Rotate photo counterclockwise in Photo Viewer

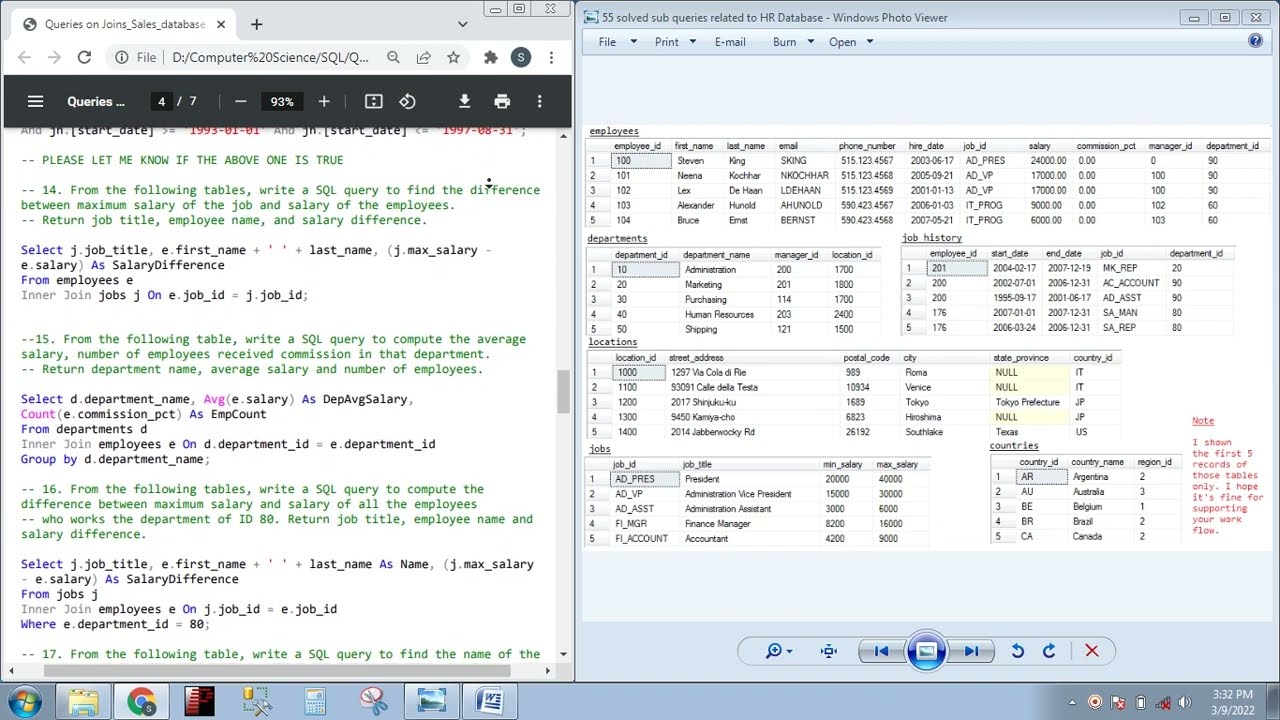pyautogui.click(x=1017, y=651)
